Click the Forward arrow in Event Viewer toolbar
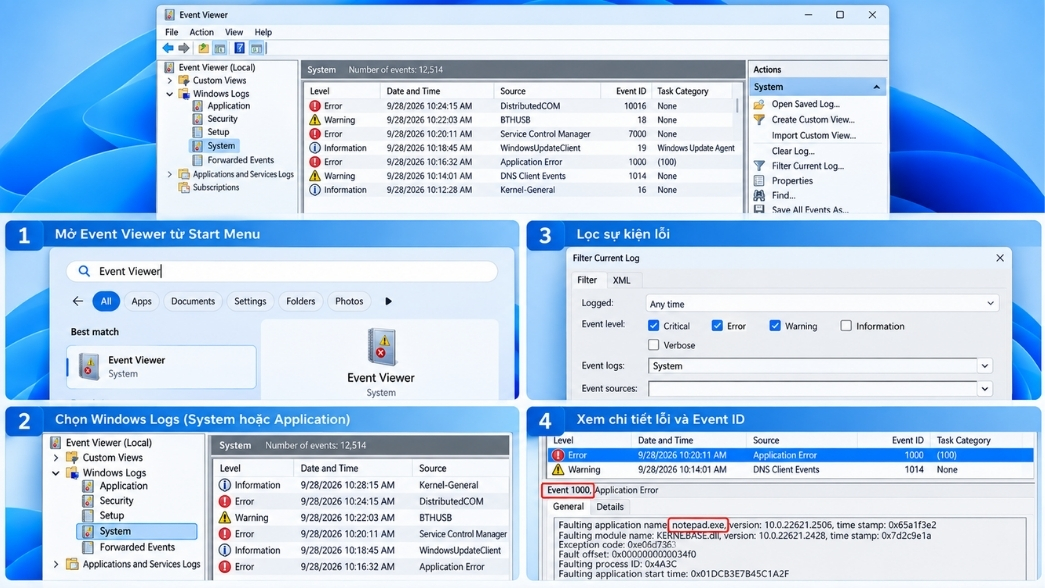The width and height of the screenshot is (1045, 588). [184, 48]
